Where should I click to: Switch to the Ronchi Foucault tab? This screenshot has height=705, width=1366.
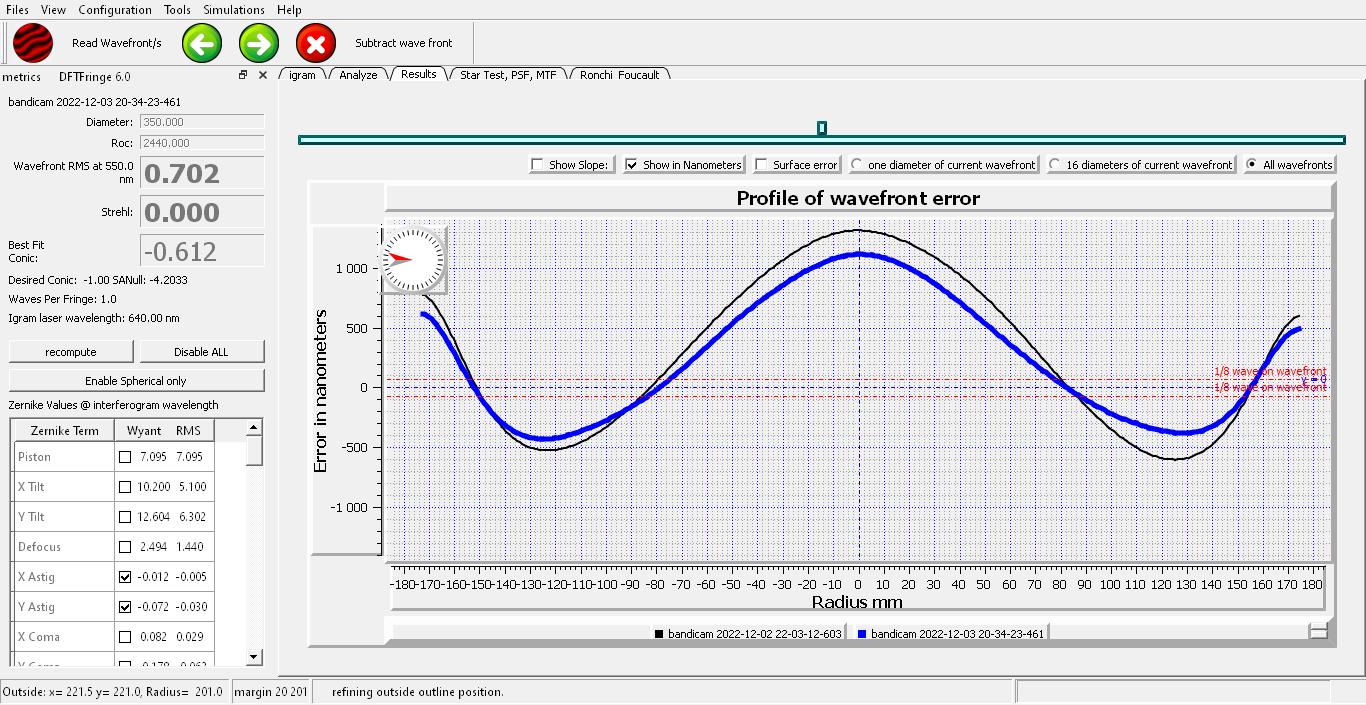[x=619, y=75]
